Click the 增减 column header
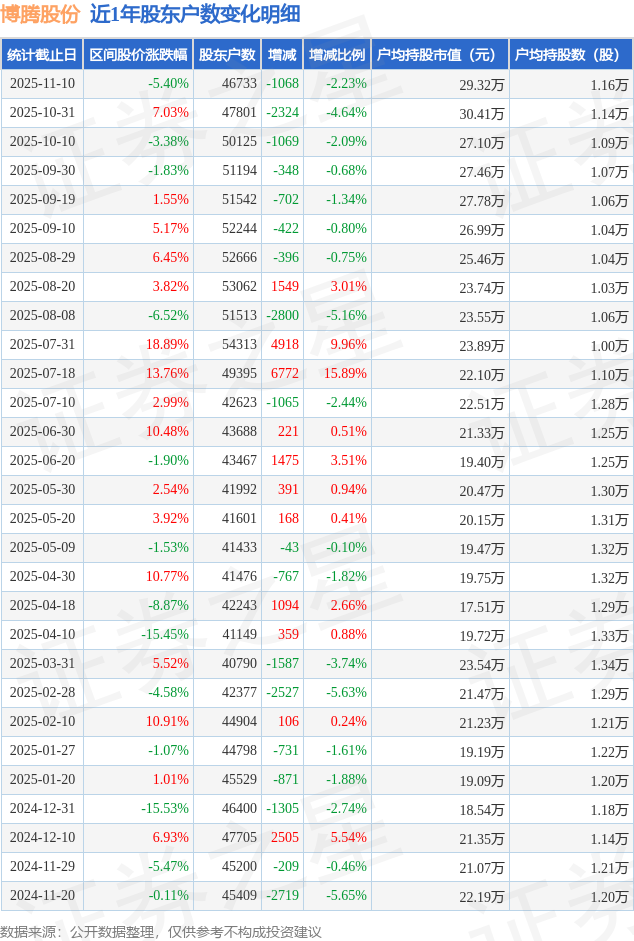The height and width of the screenshot is (941, 634). pos(283,55)
